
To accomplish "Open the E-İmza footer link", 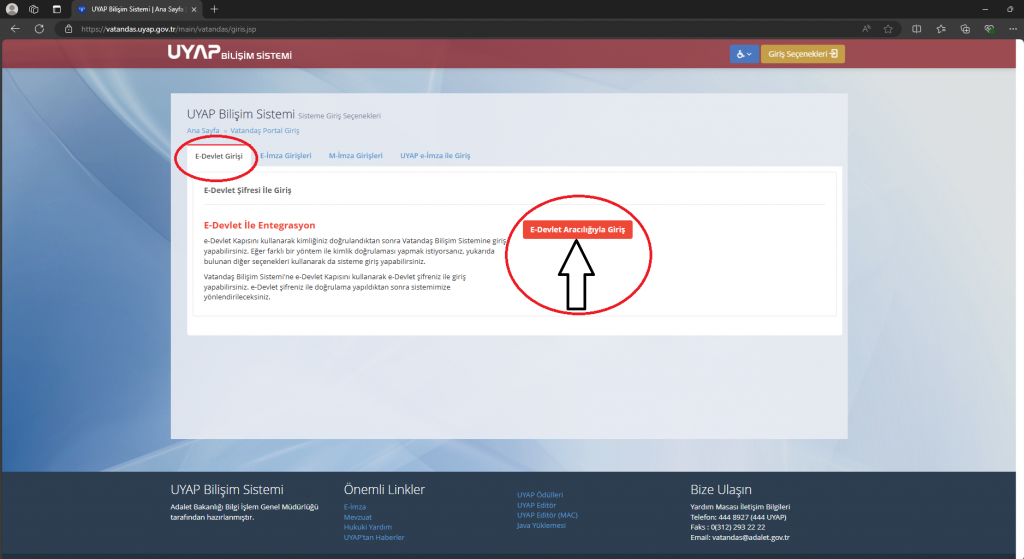I will pos(355,507).
